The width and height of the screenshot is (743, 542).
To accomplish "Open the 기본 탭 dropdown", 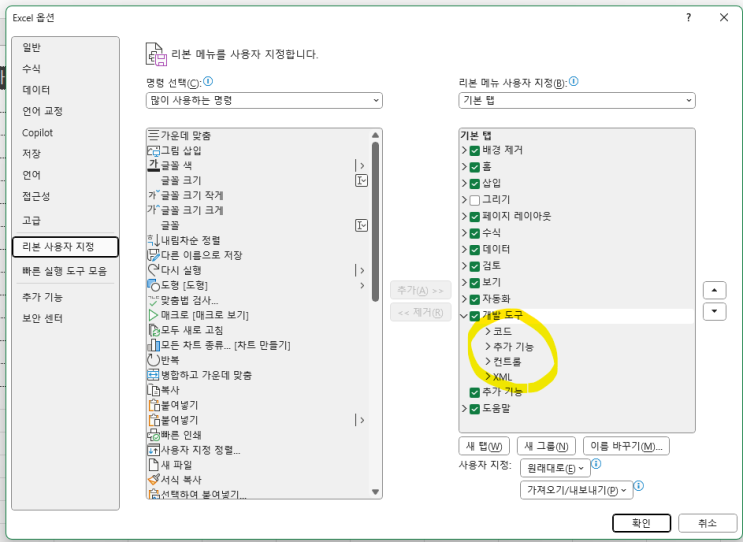I will point(577,100).
